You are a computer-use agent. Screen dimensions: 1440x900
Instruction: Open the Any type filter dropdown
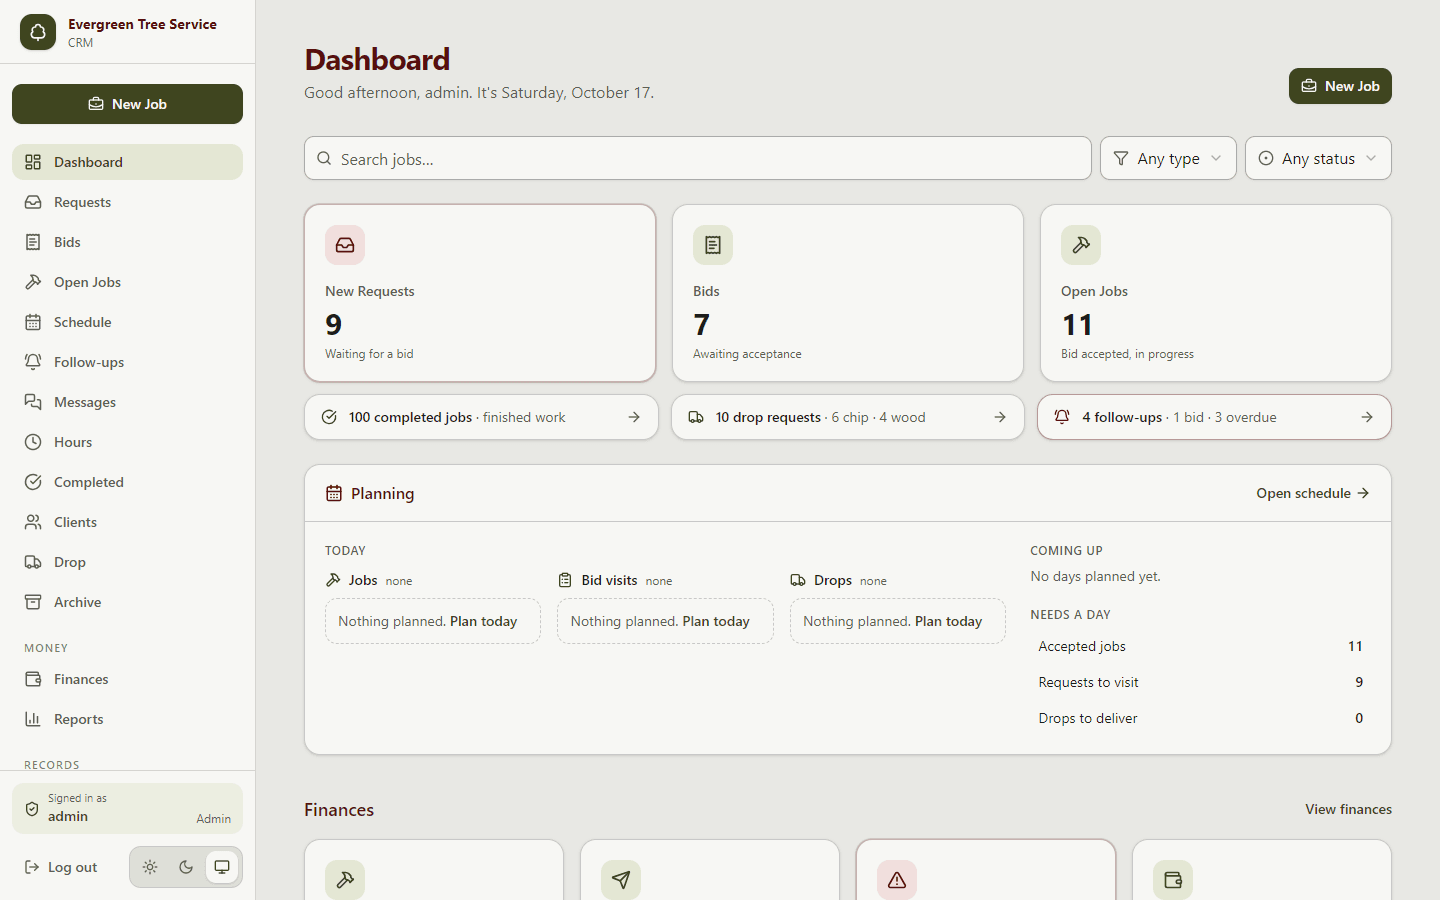1168,158
